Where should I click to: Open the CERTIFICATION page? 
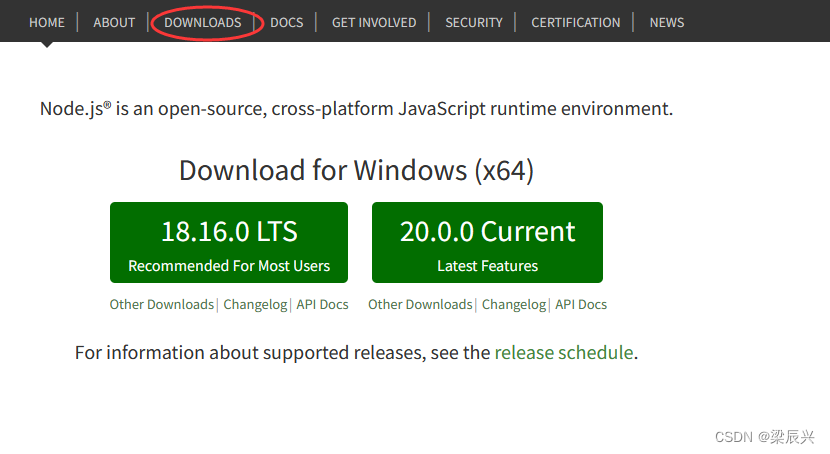(x=575, y=23)
